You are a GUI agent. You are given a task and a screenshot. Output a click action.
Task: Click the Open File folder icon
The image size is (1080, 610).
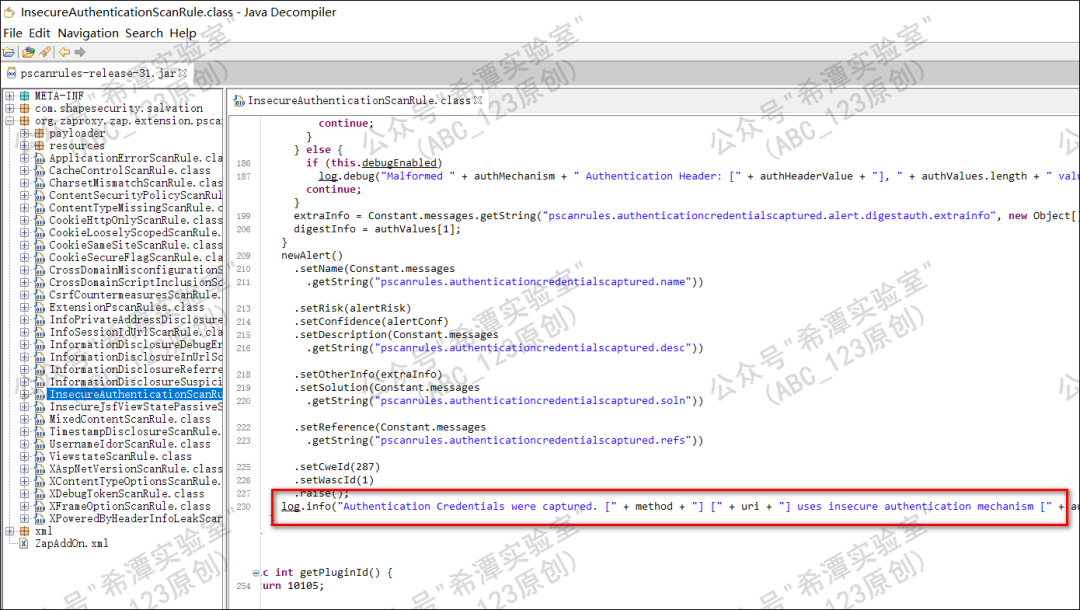click(x=9, y=52)
